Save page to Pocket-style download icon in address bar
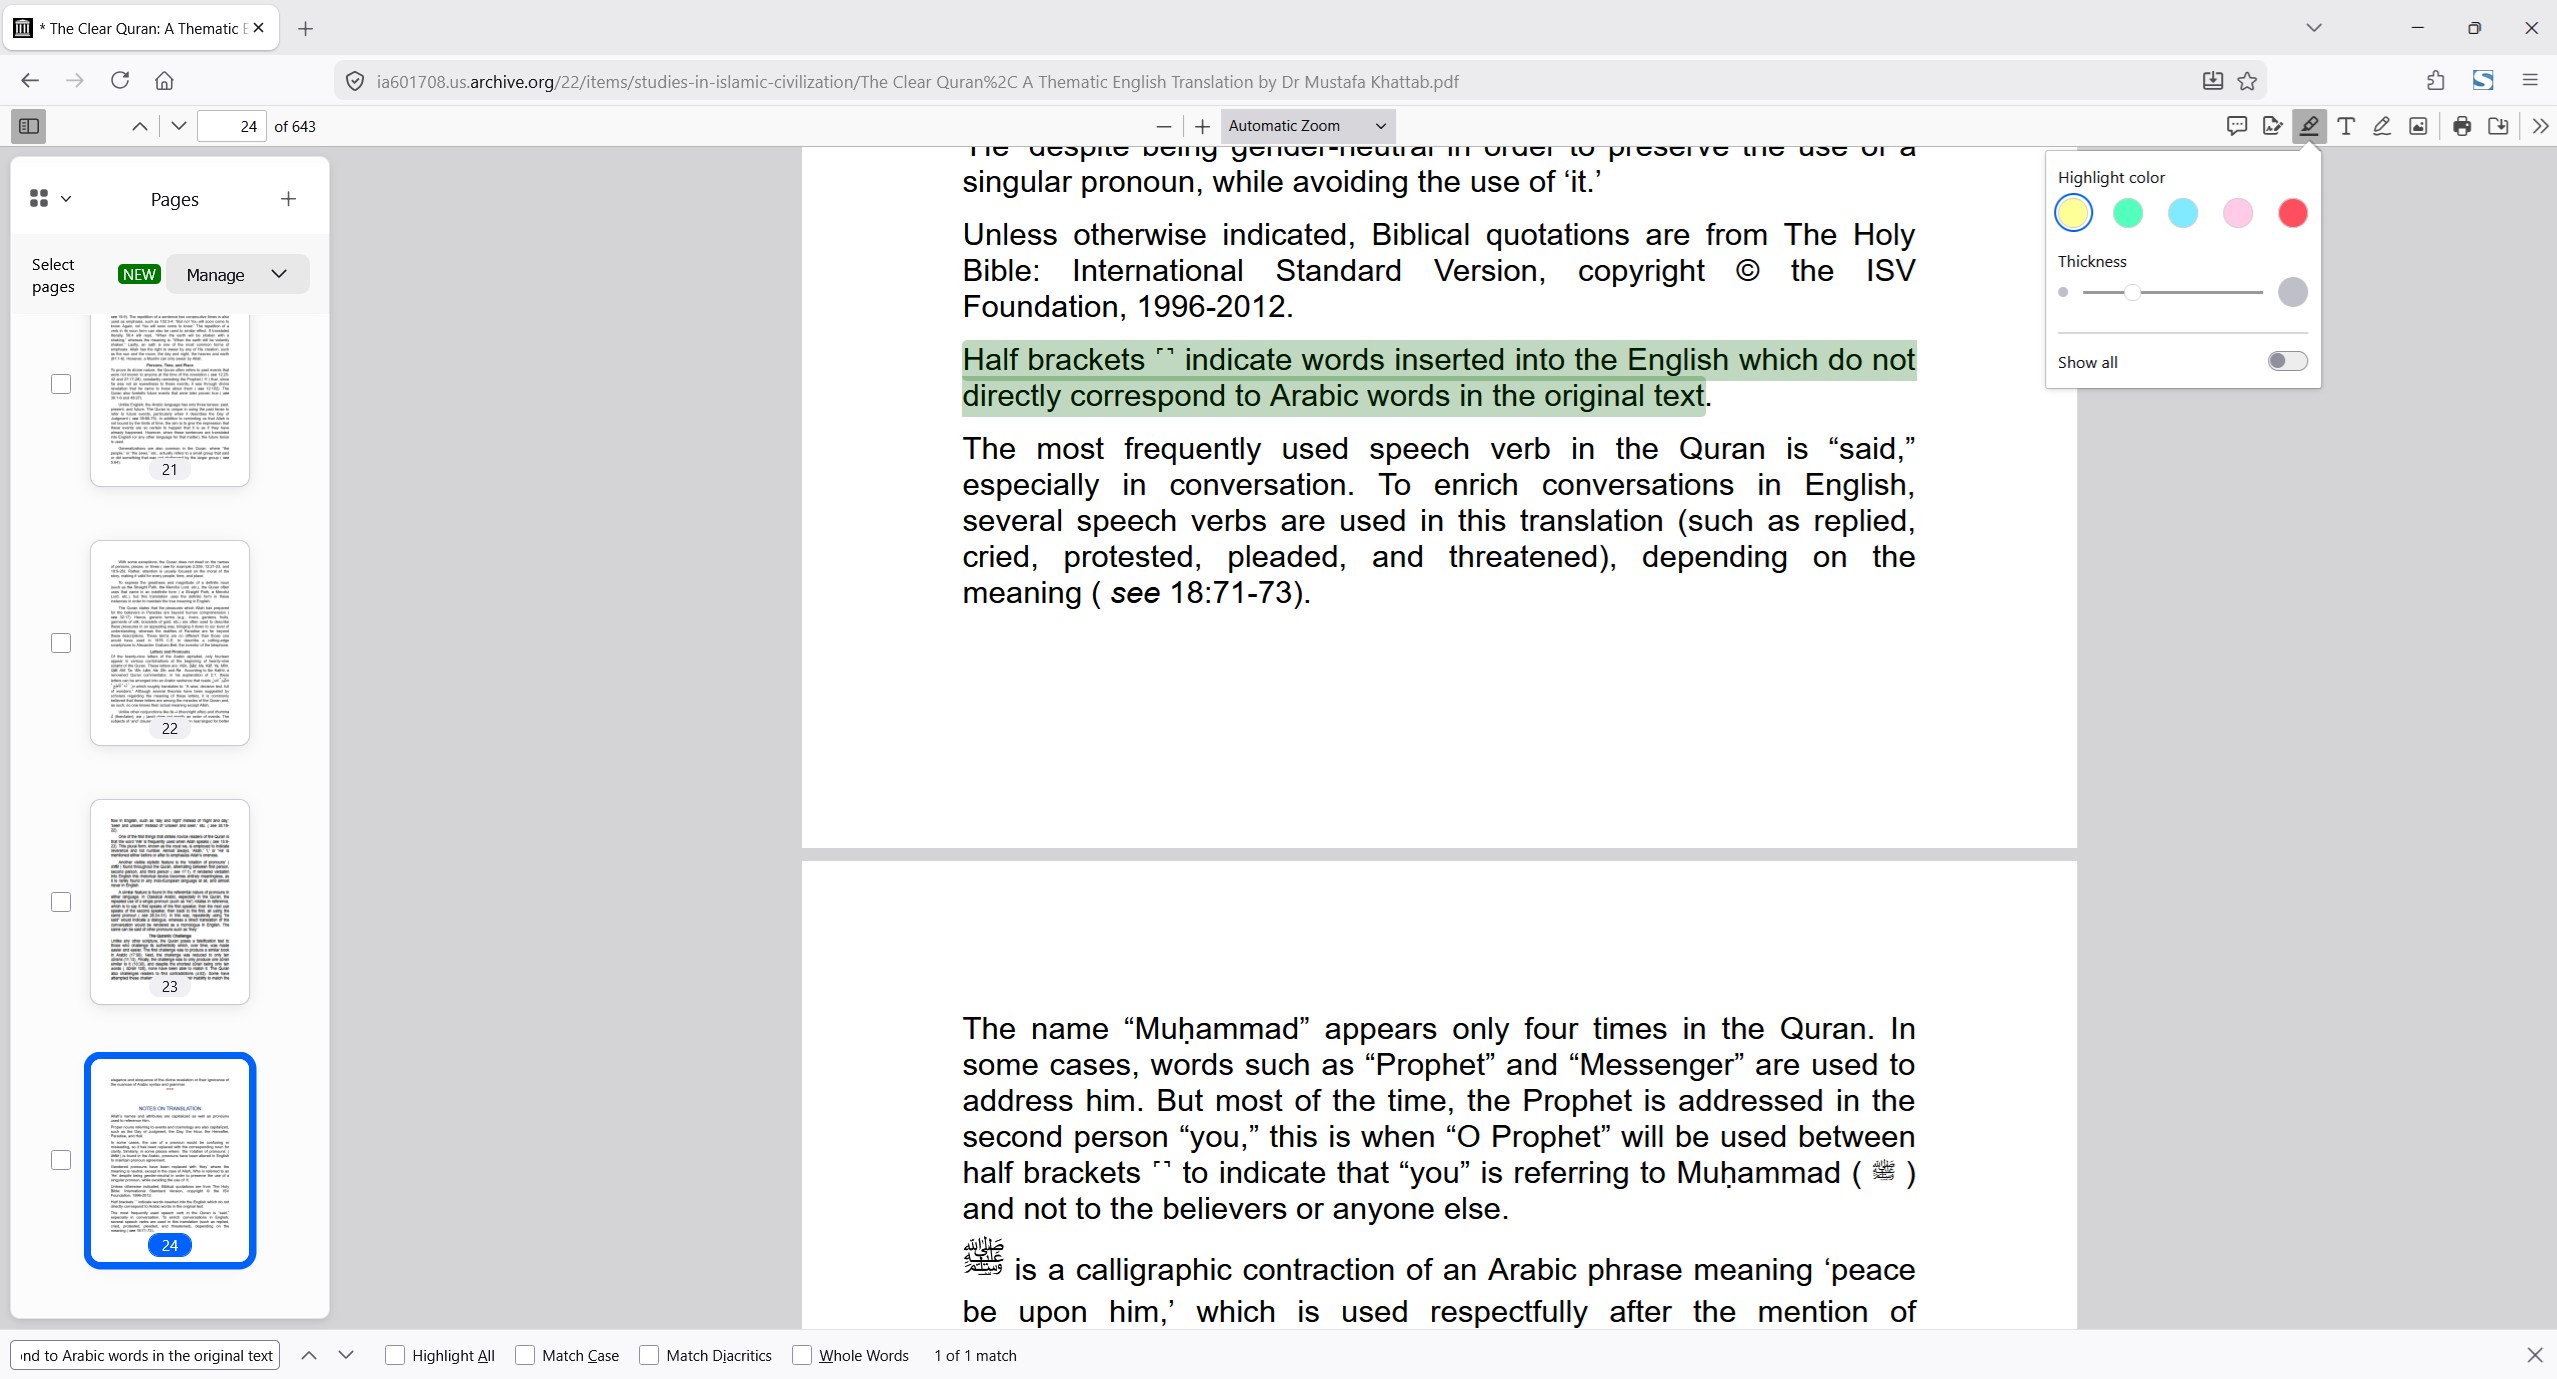 click(x=2212, y=81)
